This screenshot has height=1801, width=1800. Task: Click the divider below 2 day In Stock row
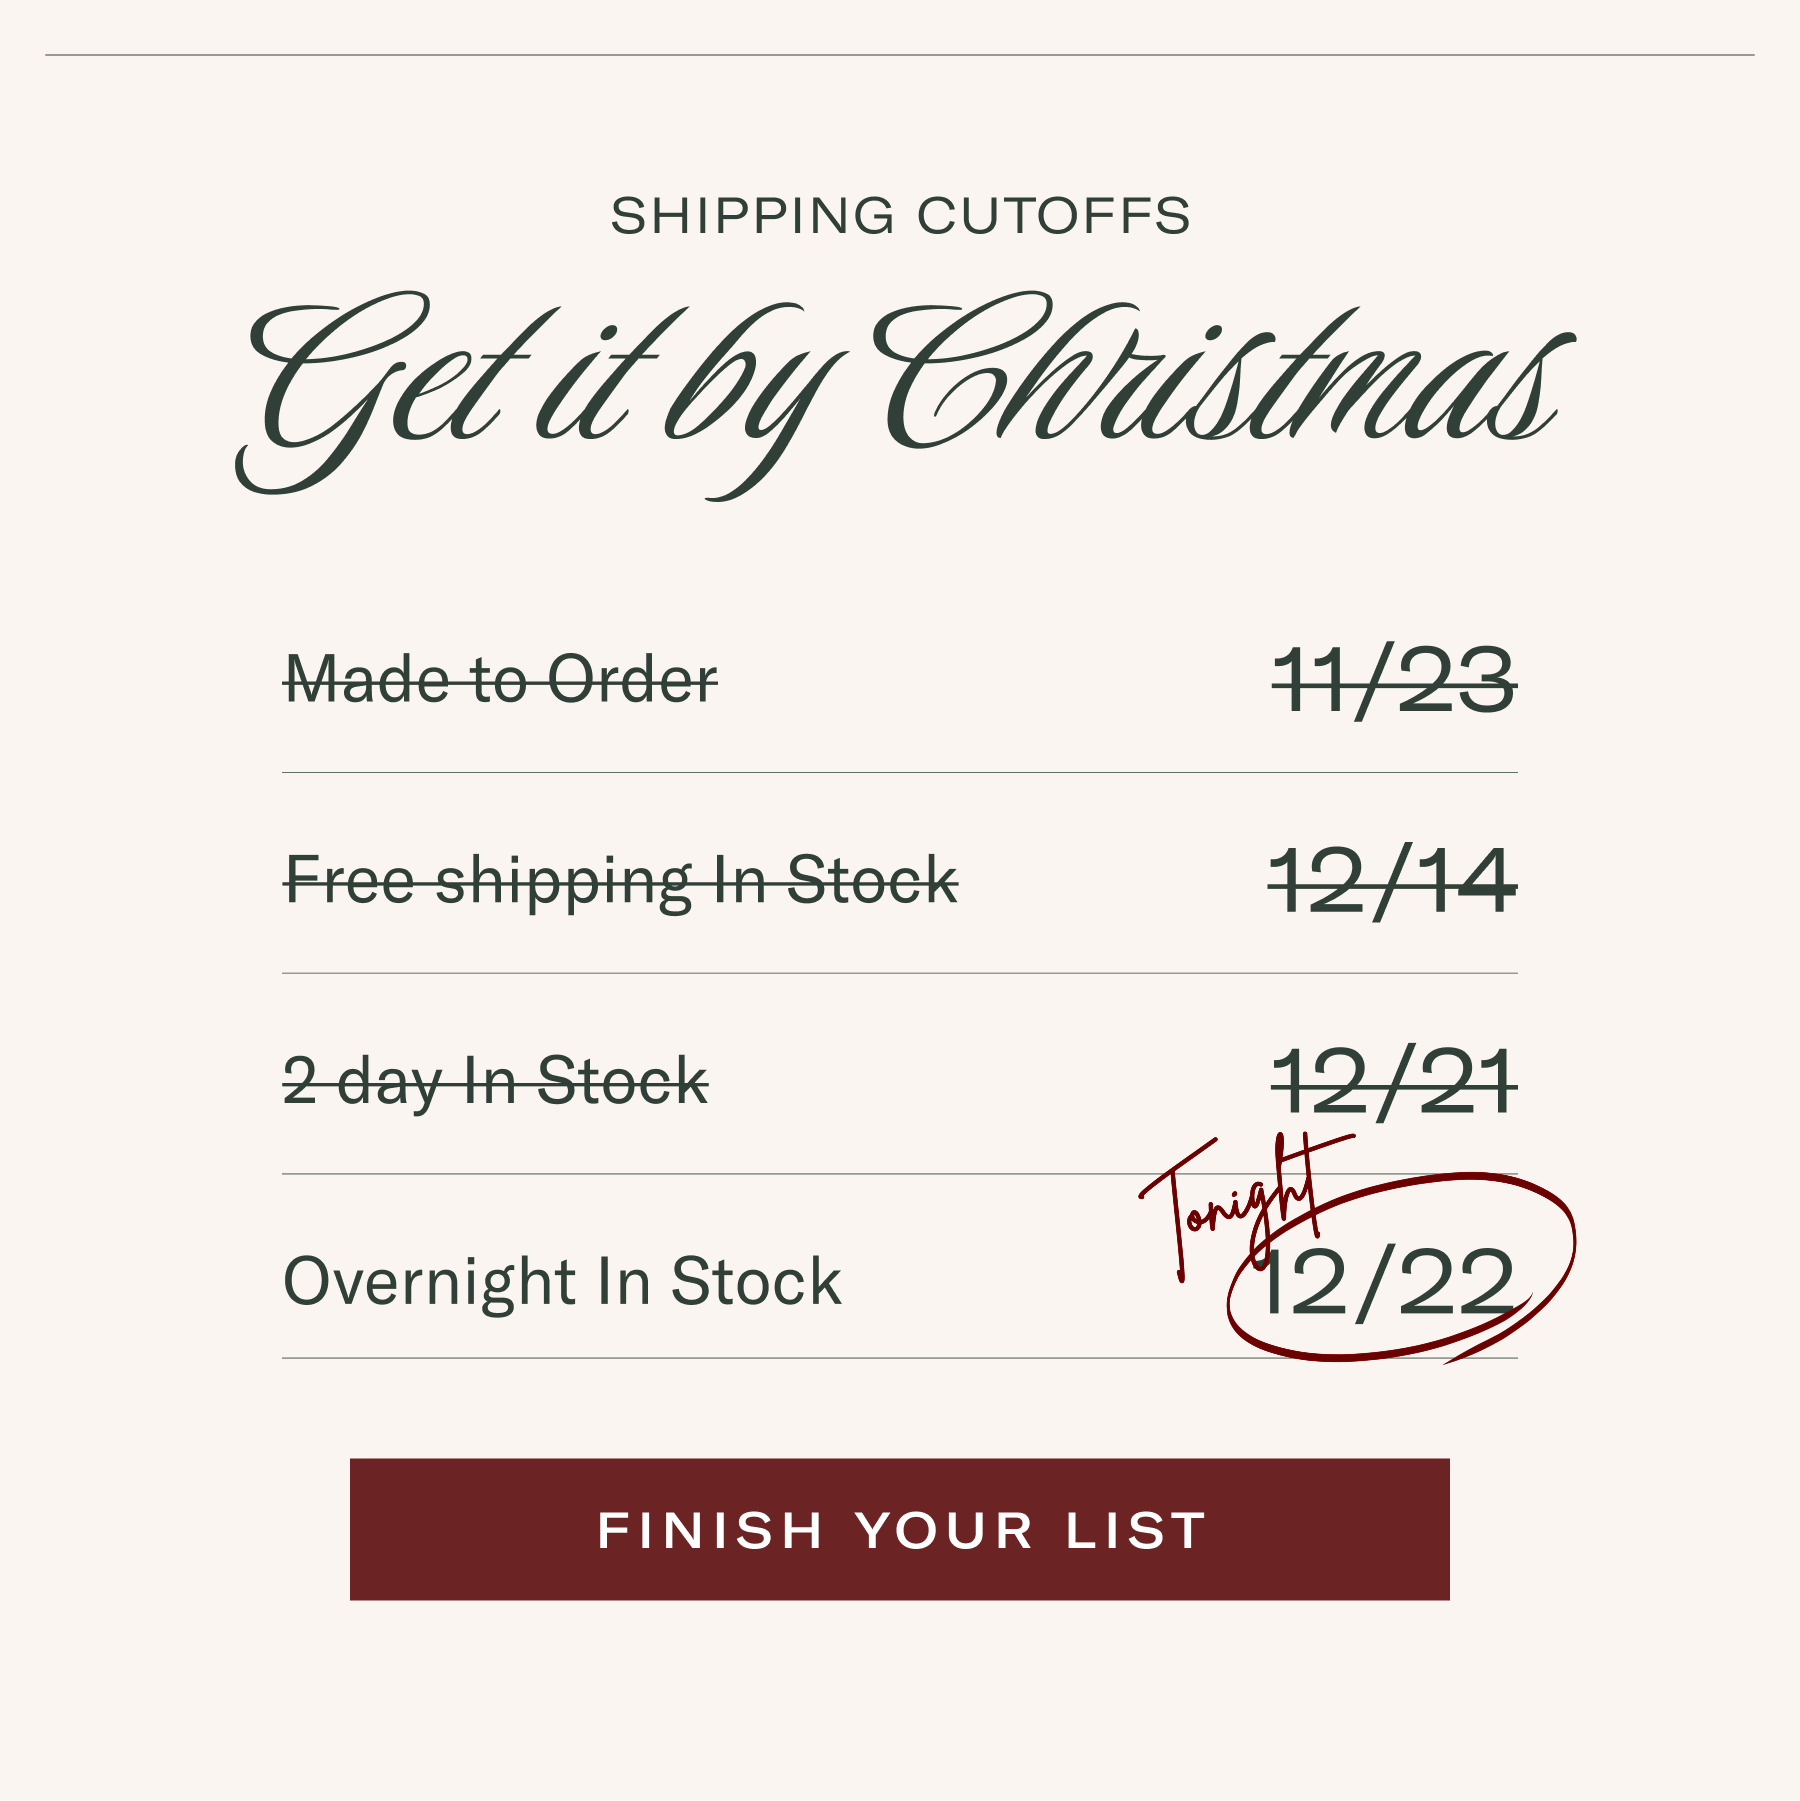700,1174
